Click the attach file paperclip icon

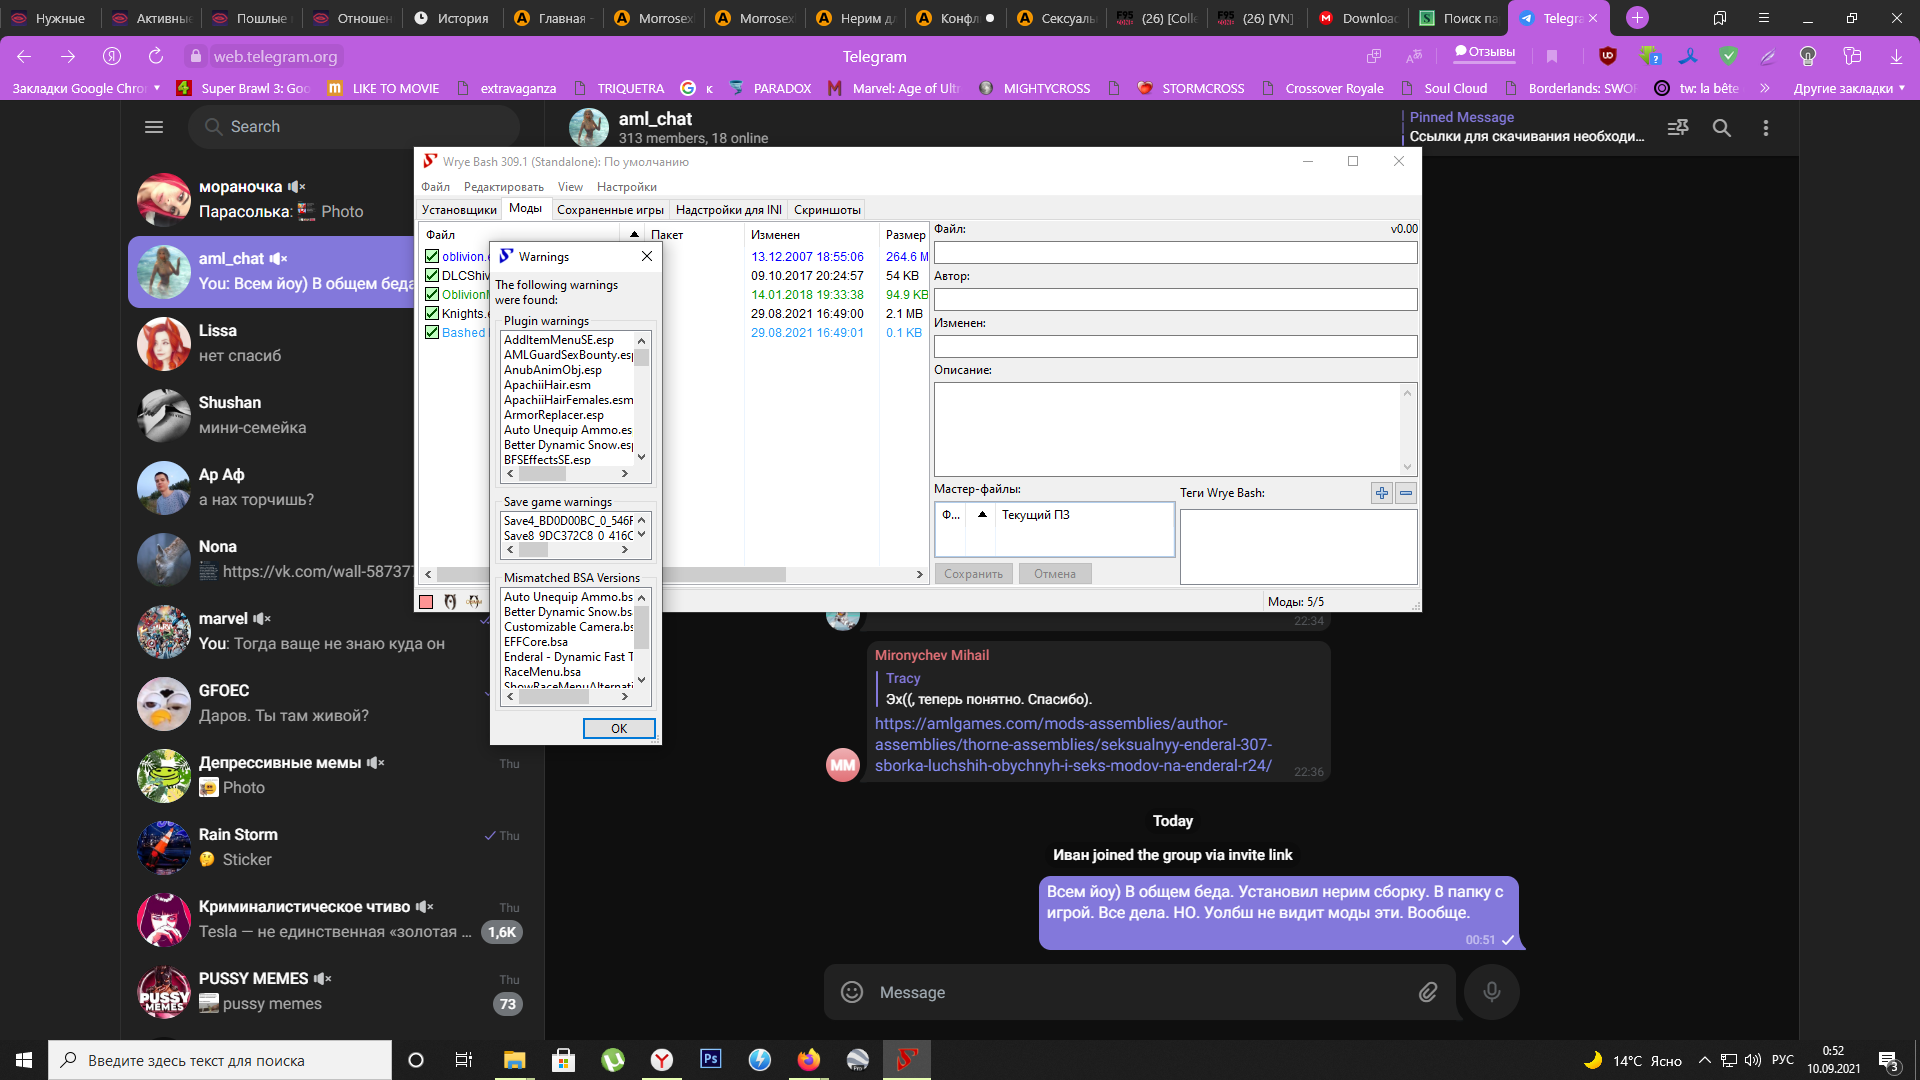1427,992
